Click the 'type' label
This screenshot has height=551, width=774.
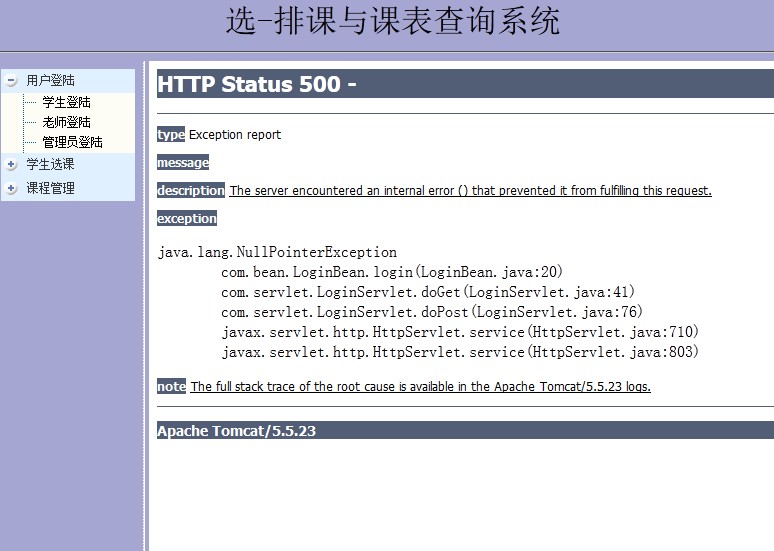[x=171, y=134]
